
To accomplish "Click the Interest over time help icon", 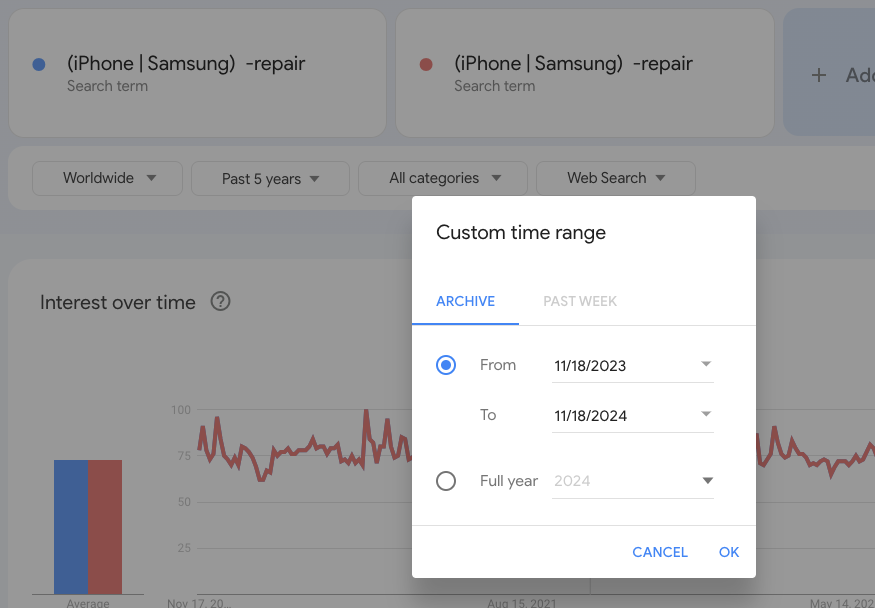I will (220, 302).
